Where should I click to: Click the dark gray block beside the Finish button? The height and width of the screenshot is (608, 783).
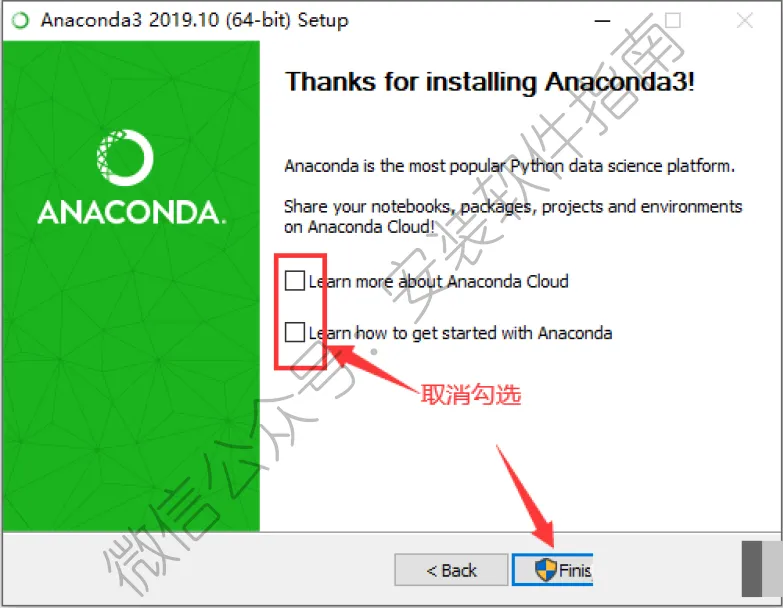[759, 569]
